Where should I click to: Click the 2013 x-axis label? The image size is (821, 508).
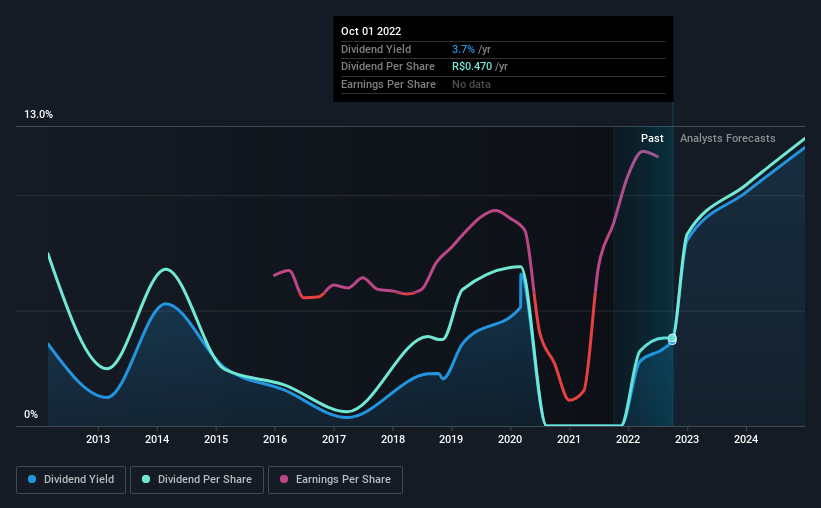(98, 439)
